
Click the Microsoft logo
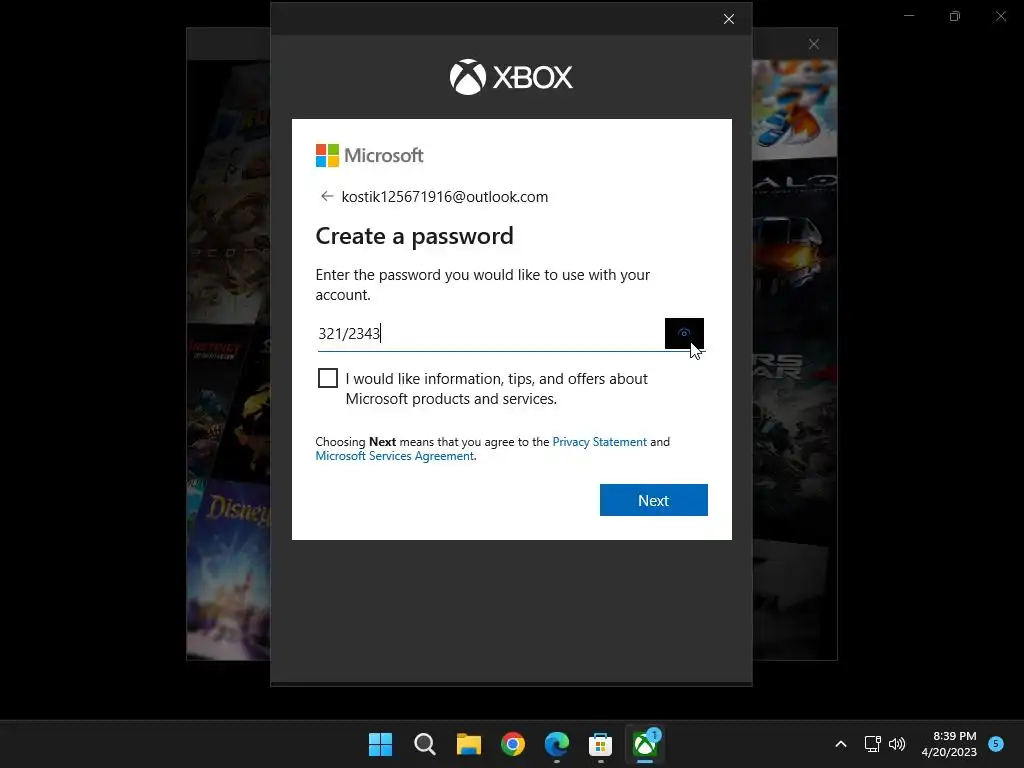pos(370,155)
